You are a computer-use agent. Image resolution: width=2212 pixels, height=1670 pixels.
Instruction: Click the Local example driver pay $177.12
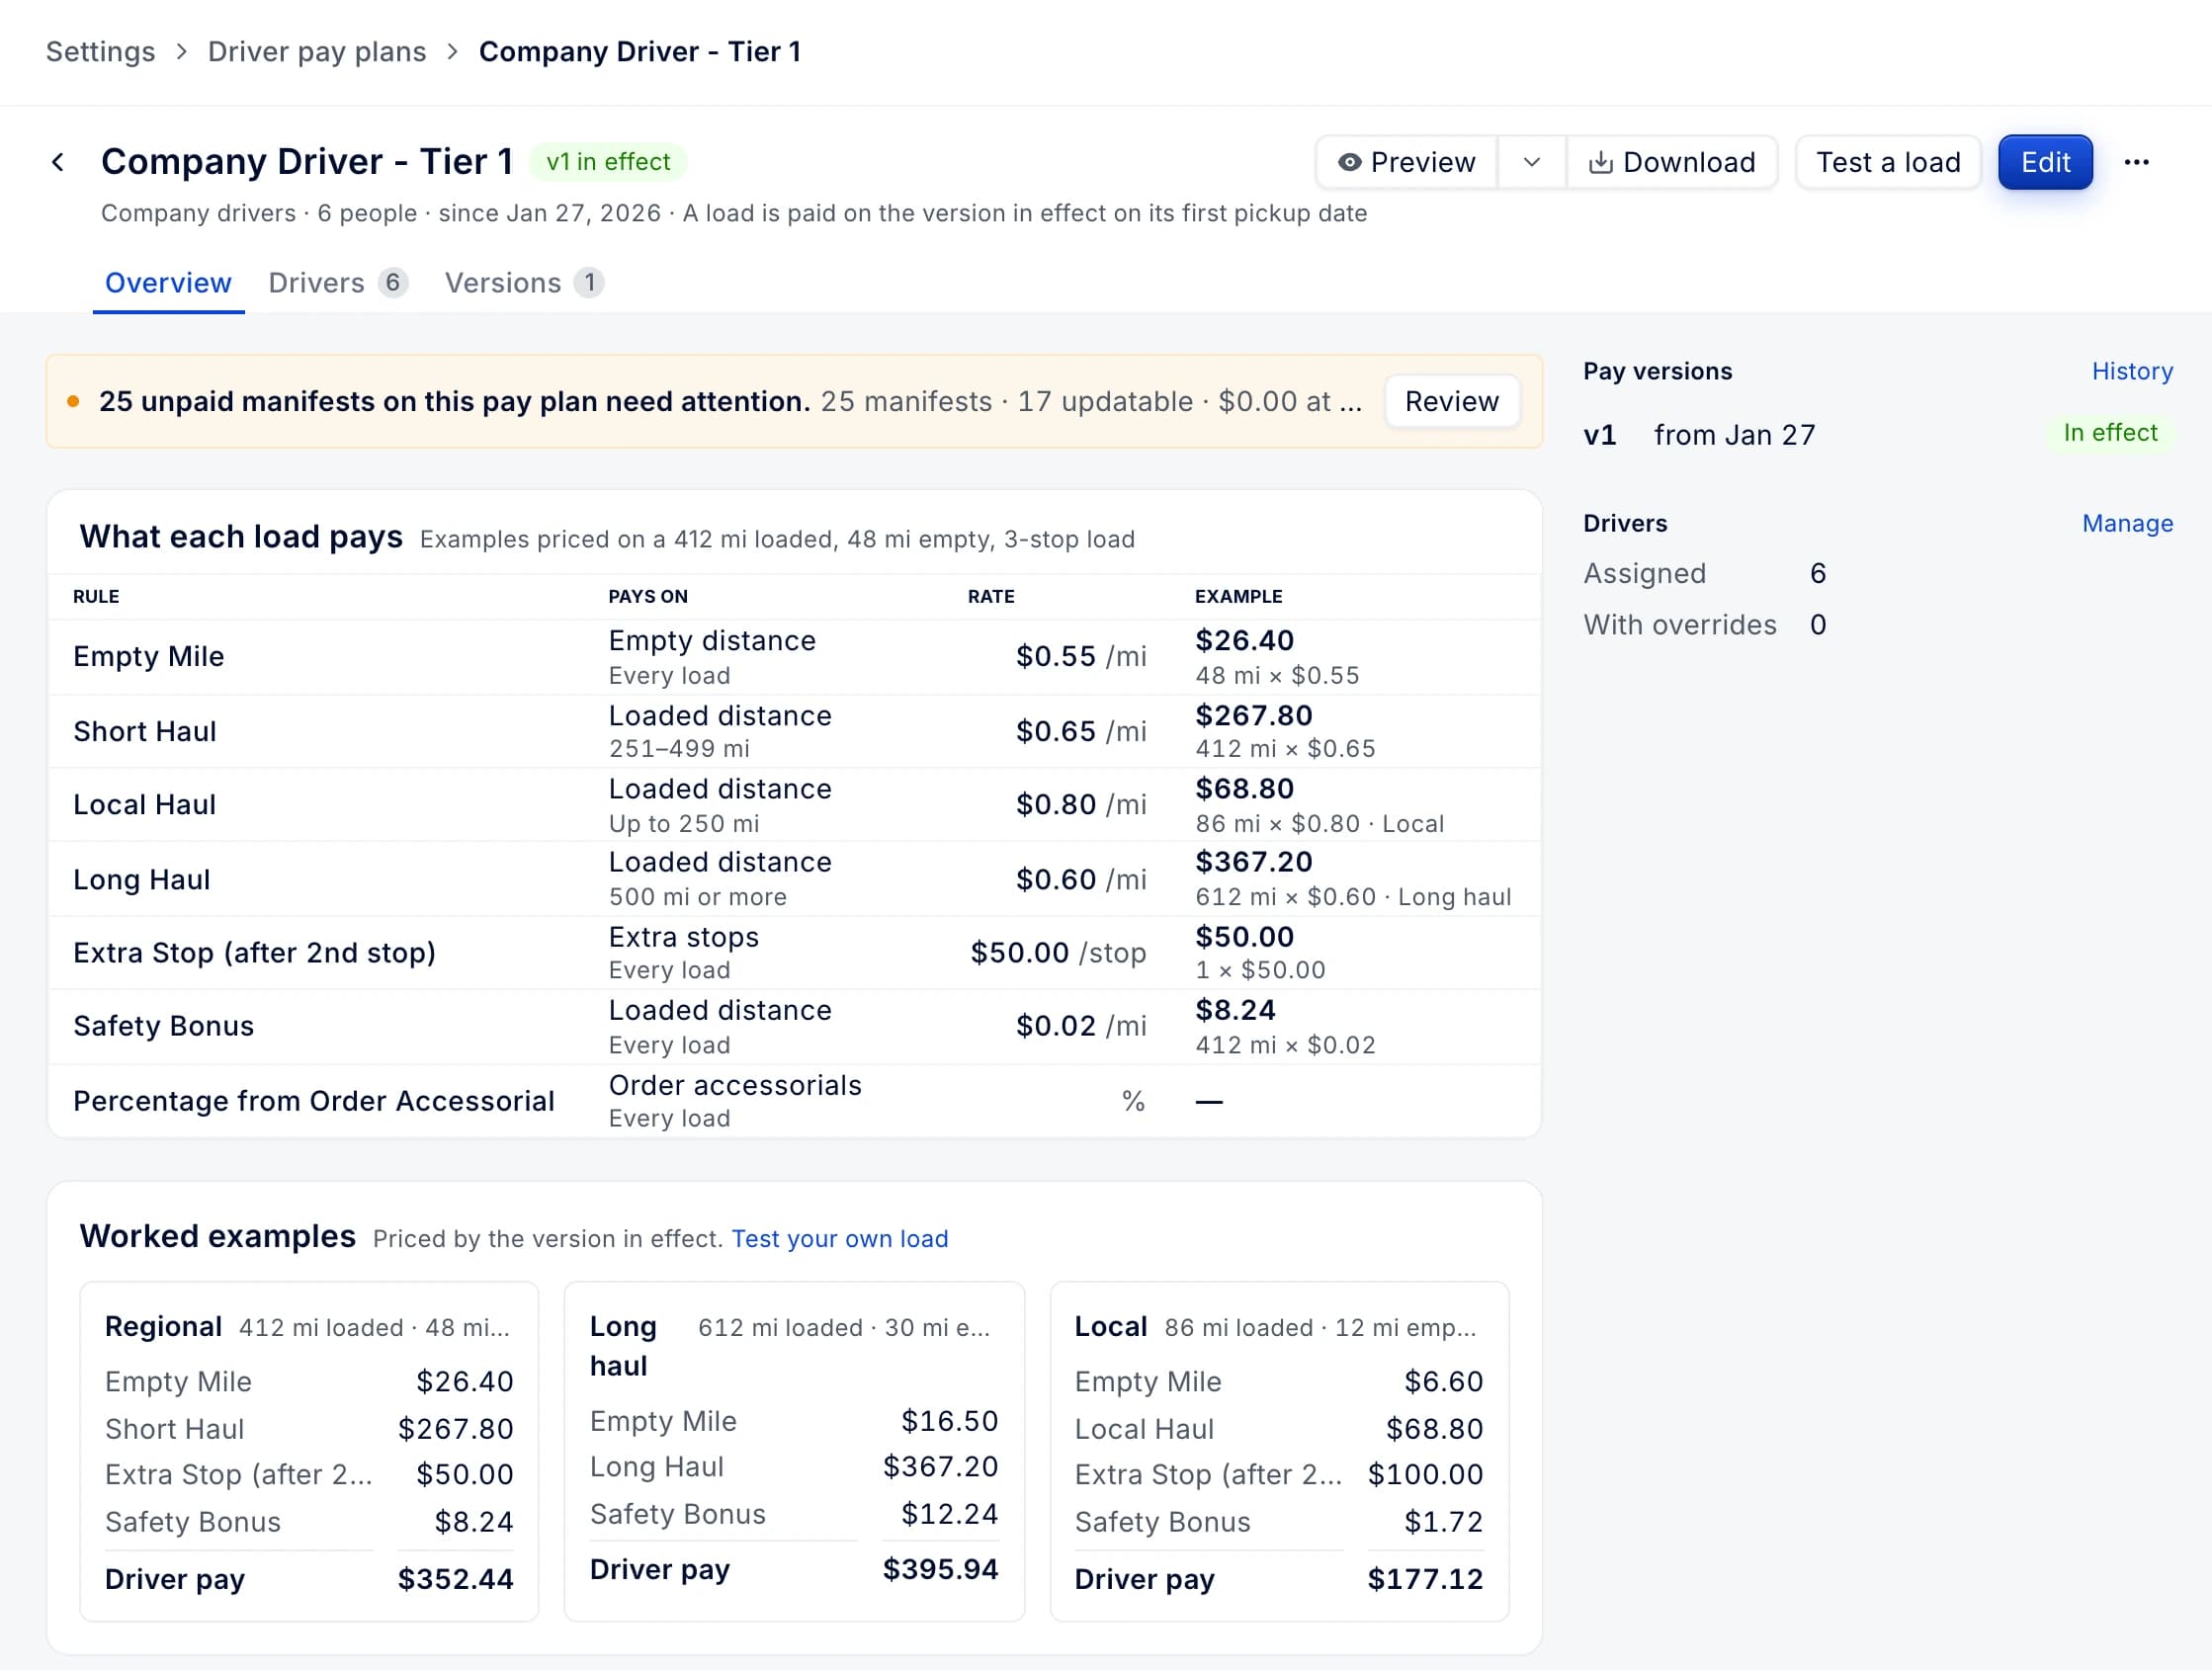click(1425, 1579)
